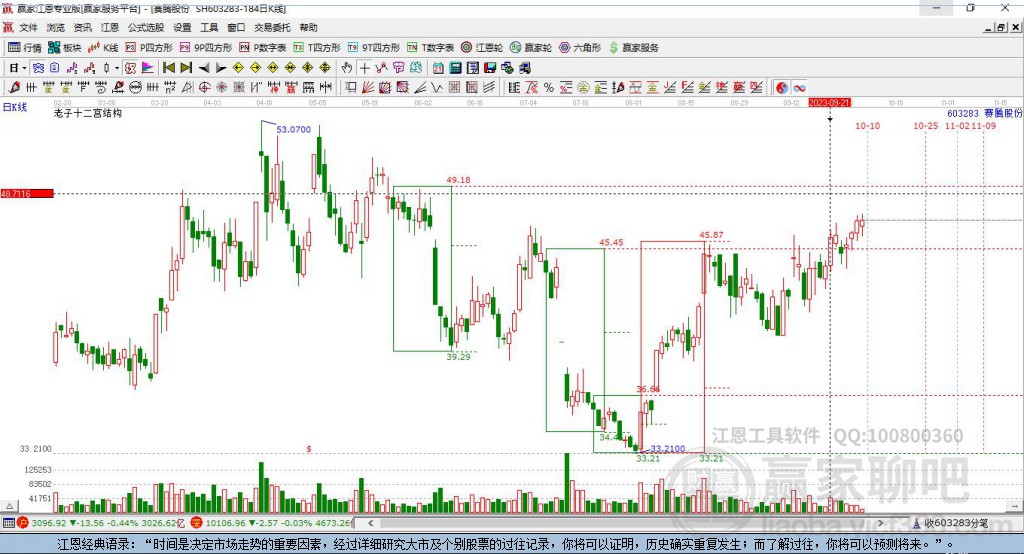Click the Shanghai index 3096.92 status
The width and height of the screenshot is (1024, 554).
pos(48,523)
